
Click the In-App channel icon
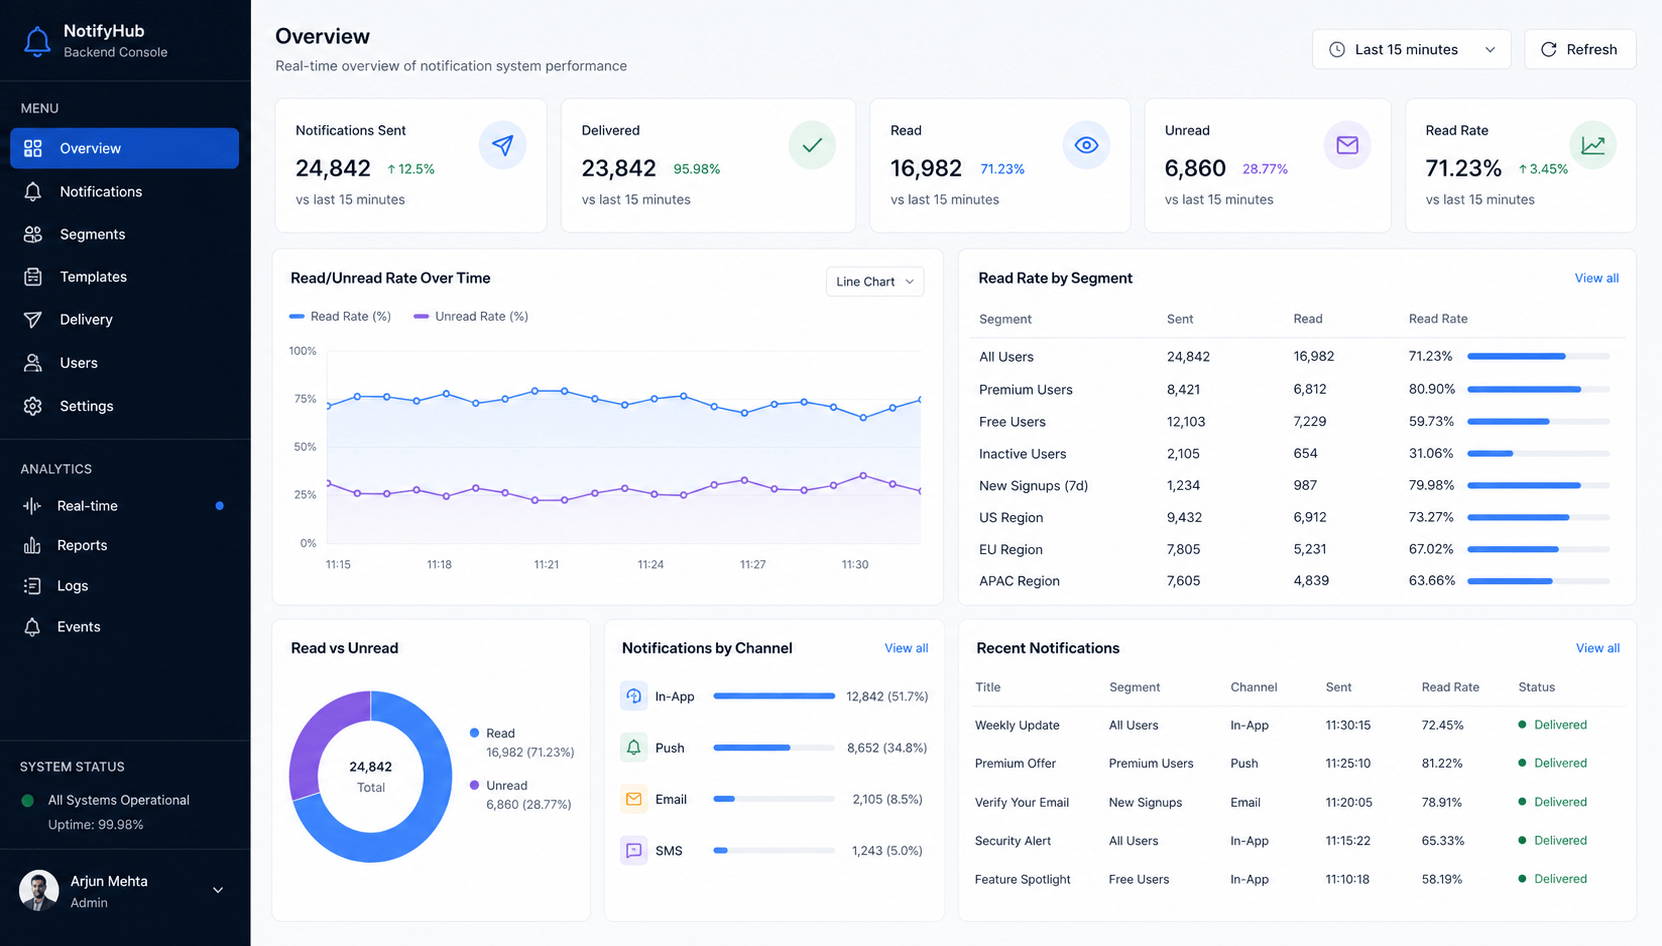point(634,696)
